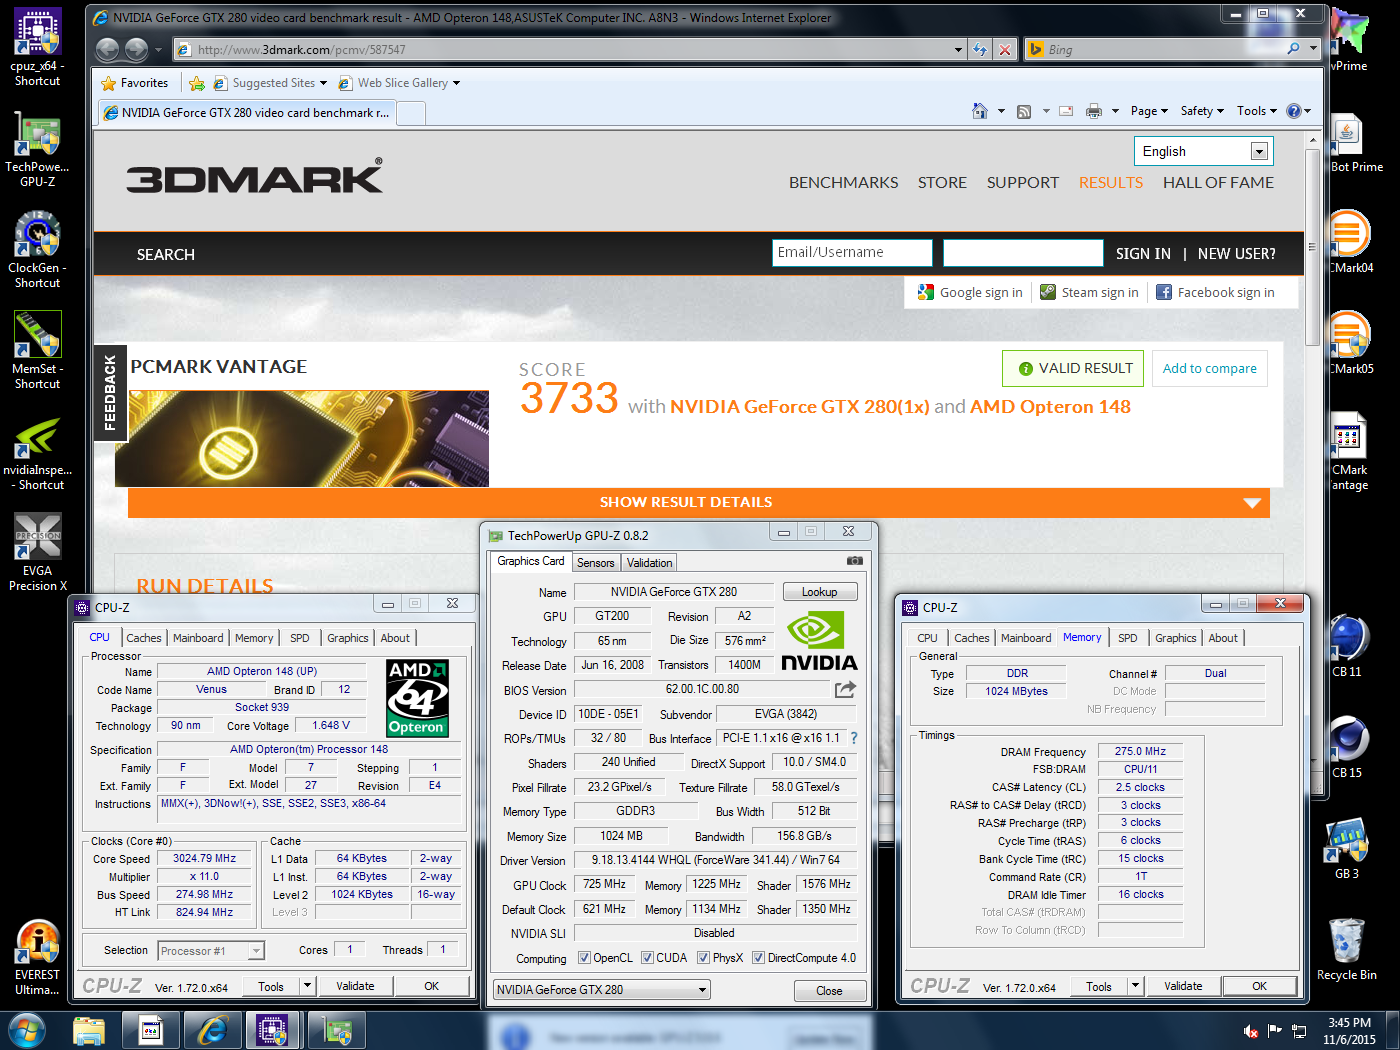This screenshot has height=1050, width=1400.
Task: Switch to the Sensors tab in GPU-Z
Action: pyautogui.click(x=595, y=562)
